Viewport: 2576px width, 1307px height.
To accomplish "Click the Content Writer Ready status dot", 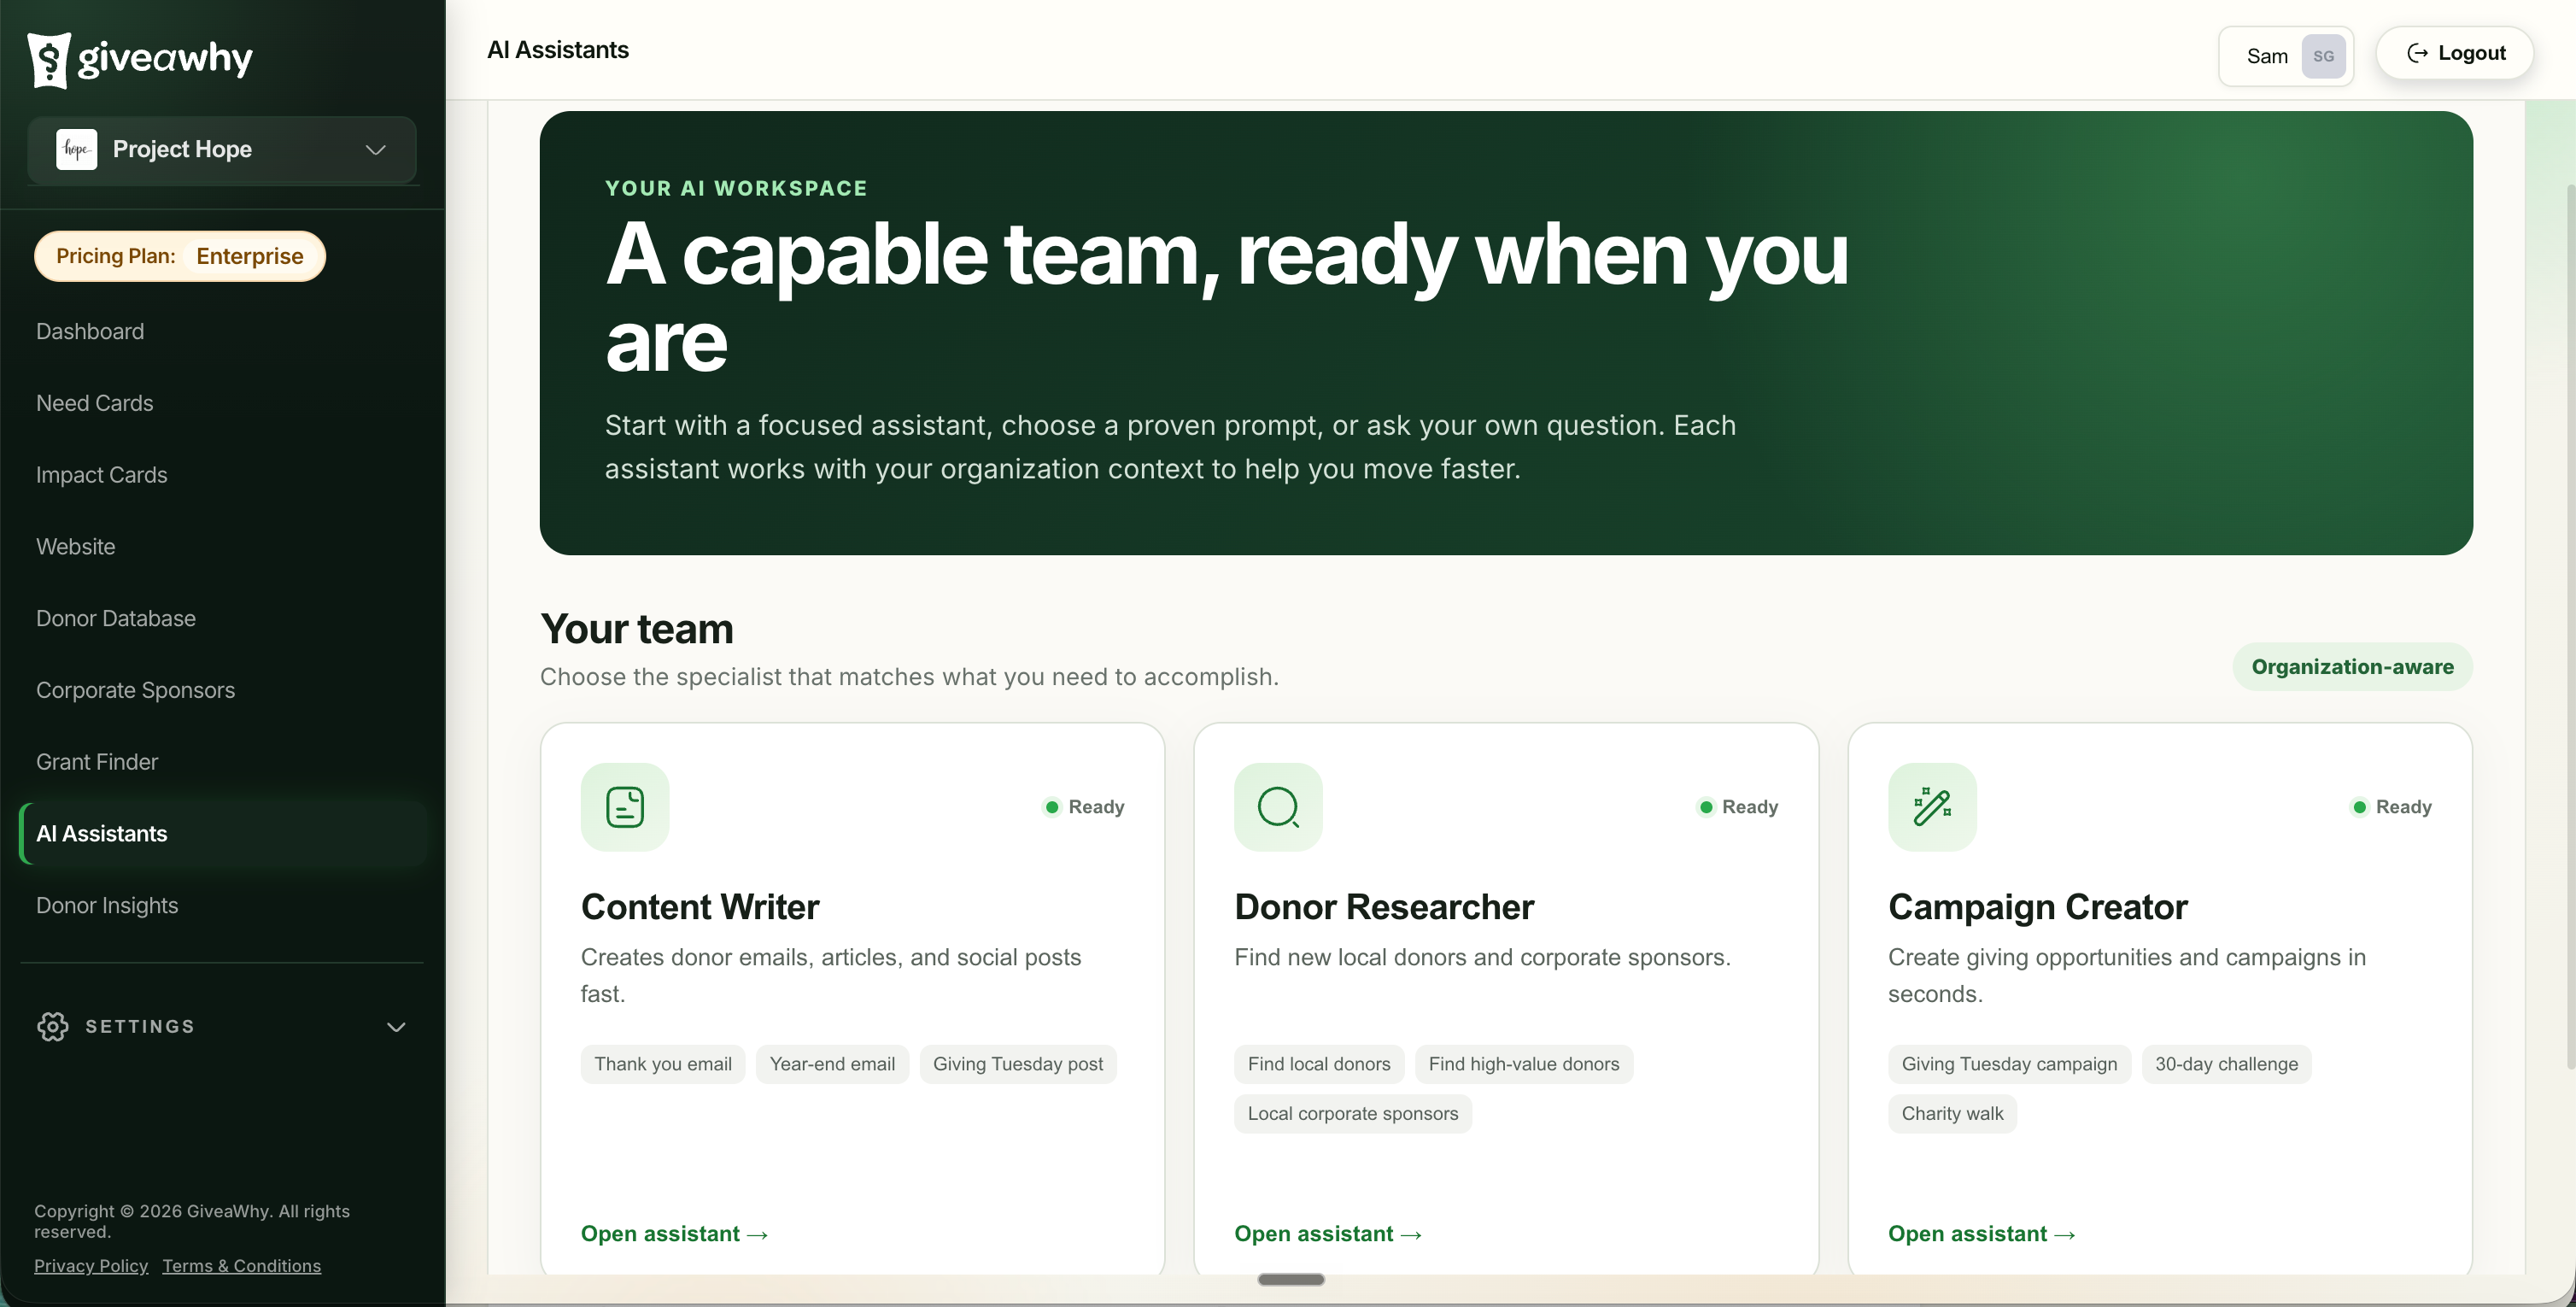I will (1052, 807).
